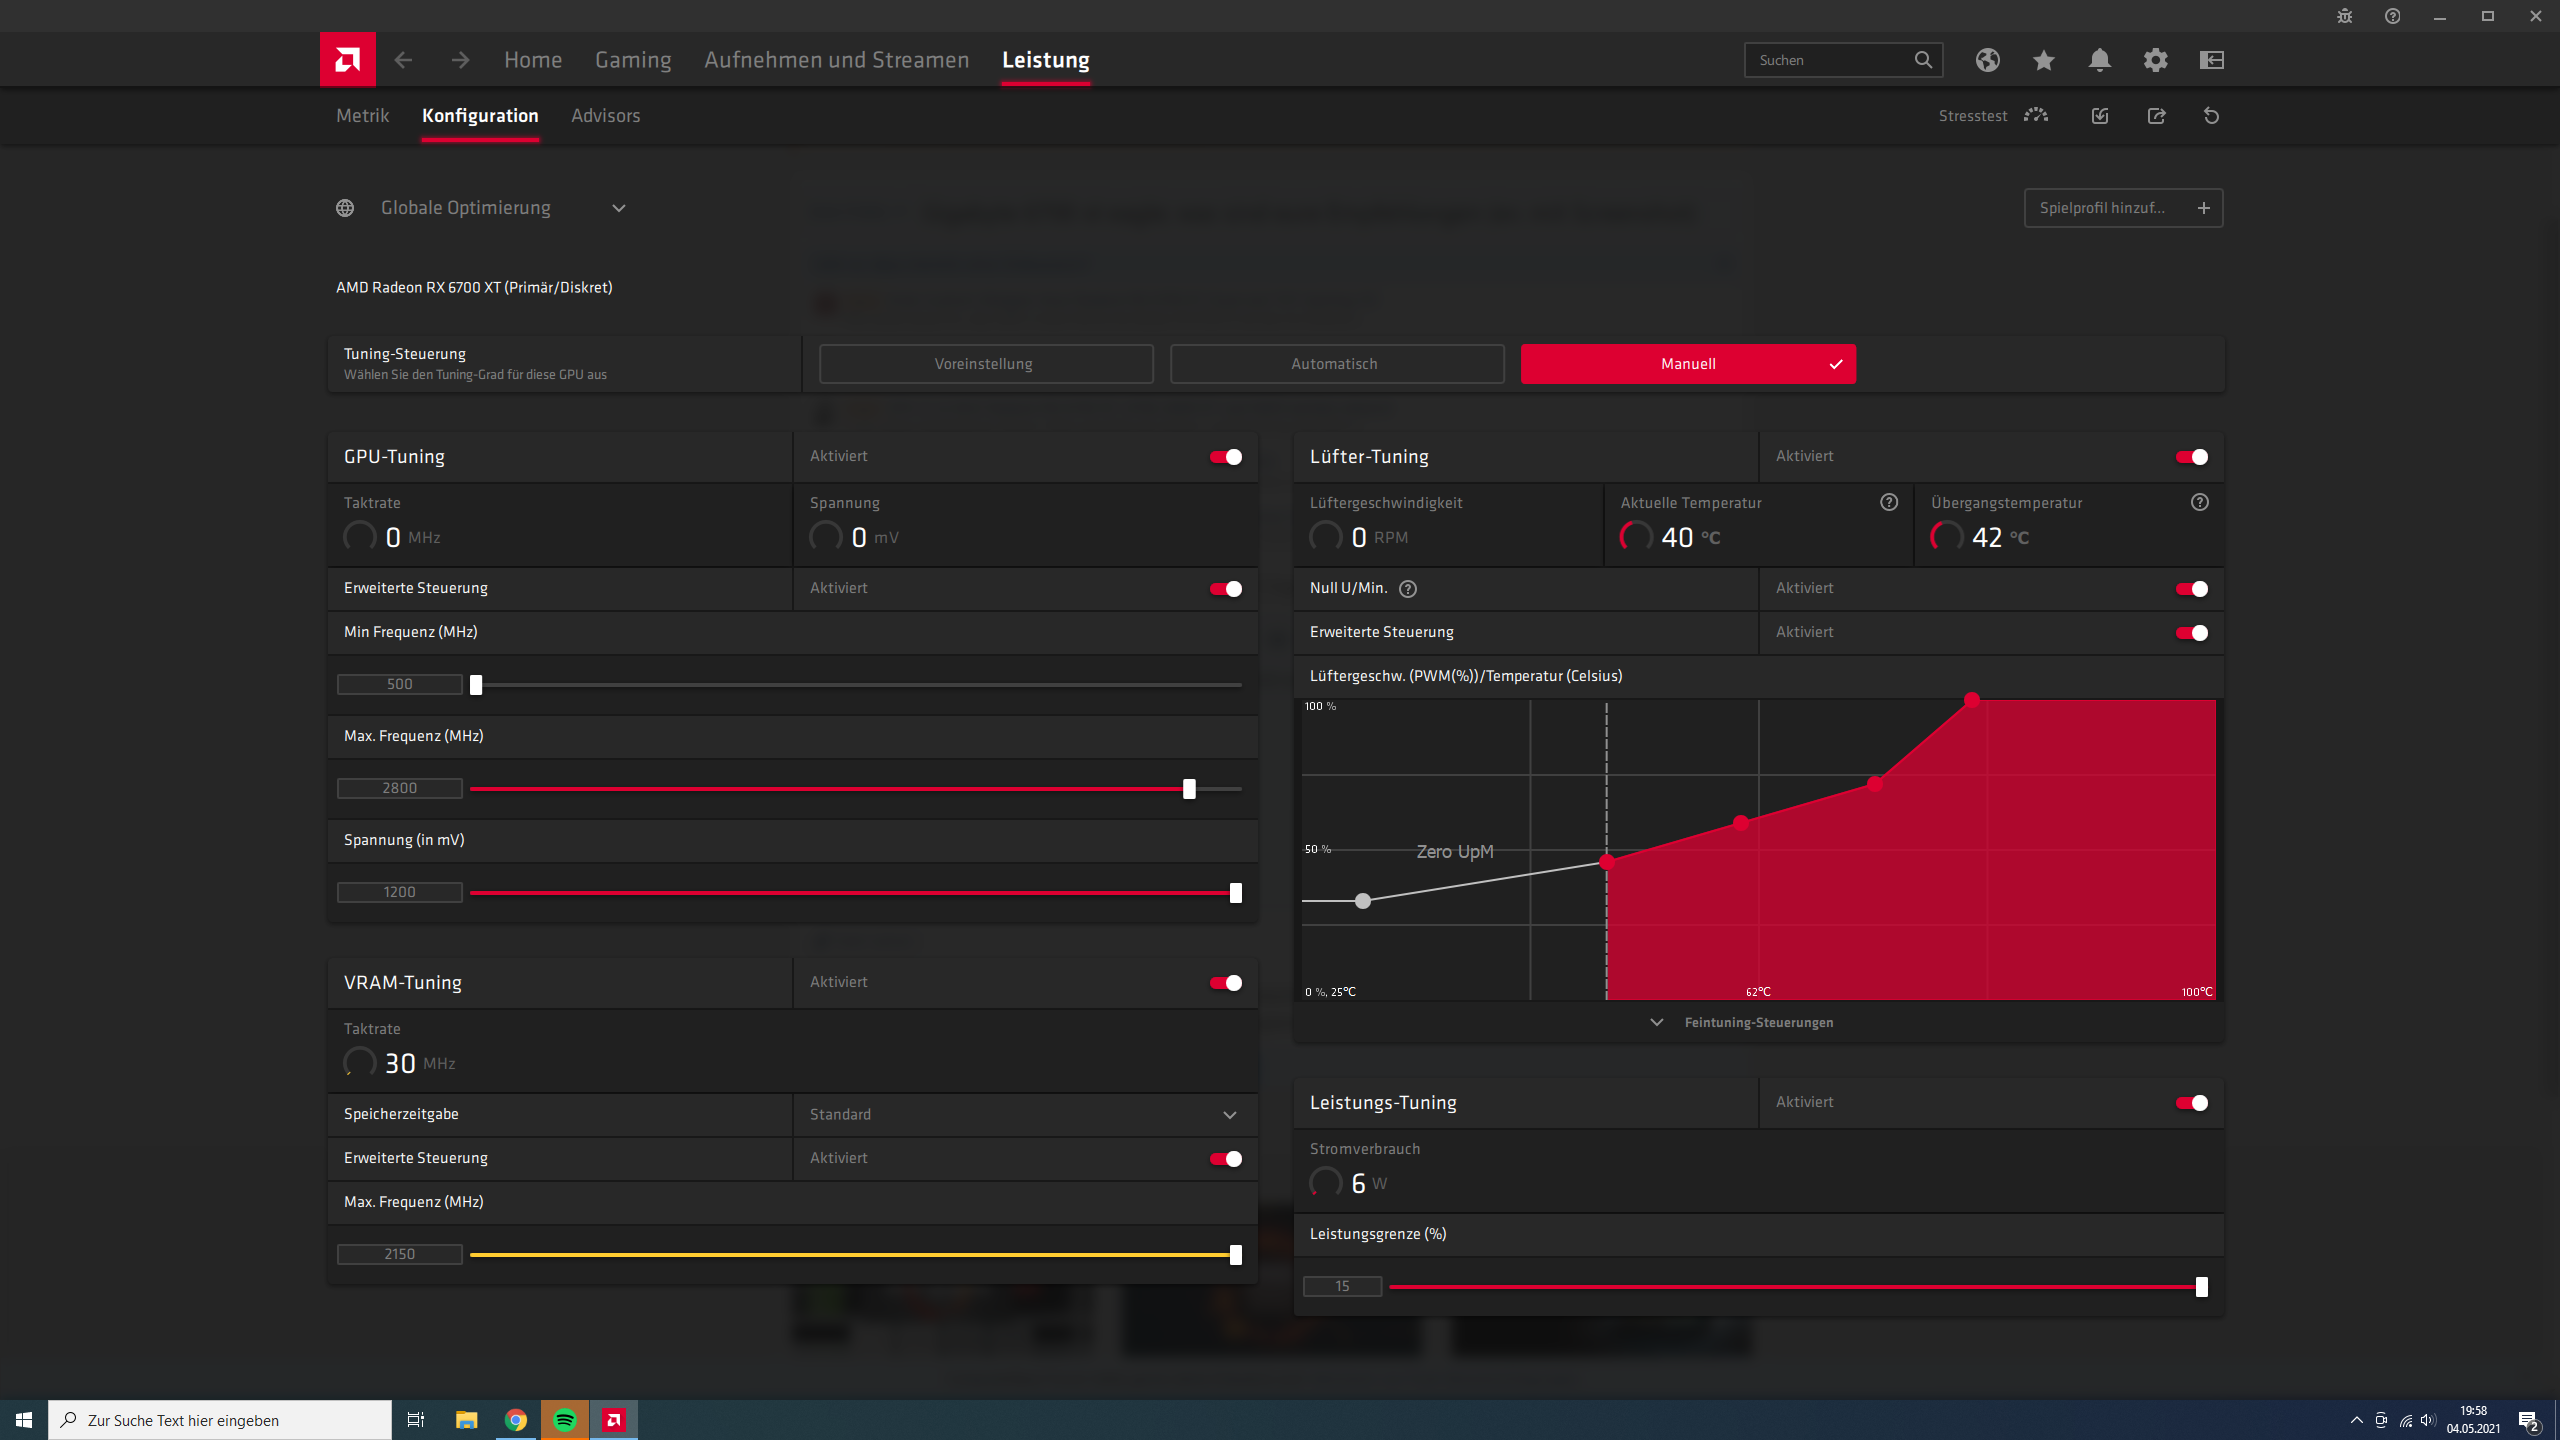Go to the Gaming section
The width and height of the screenshot is (2560, 1440).
633,60
